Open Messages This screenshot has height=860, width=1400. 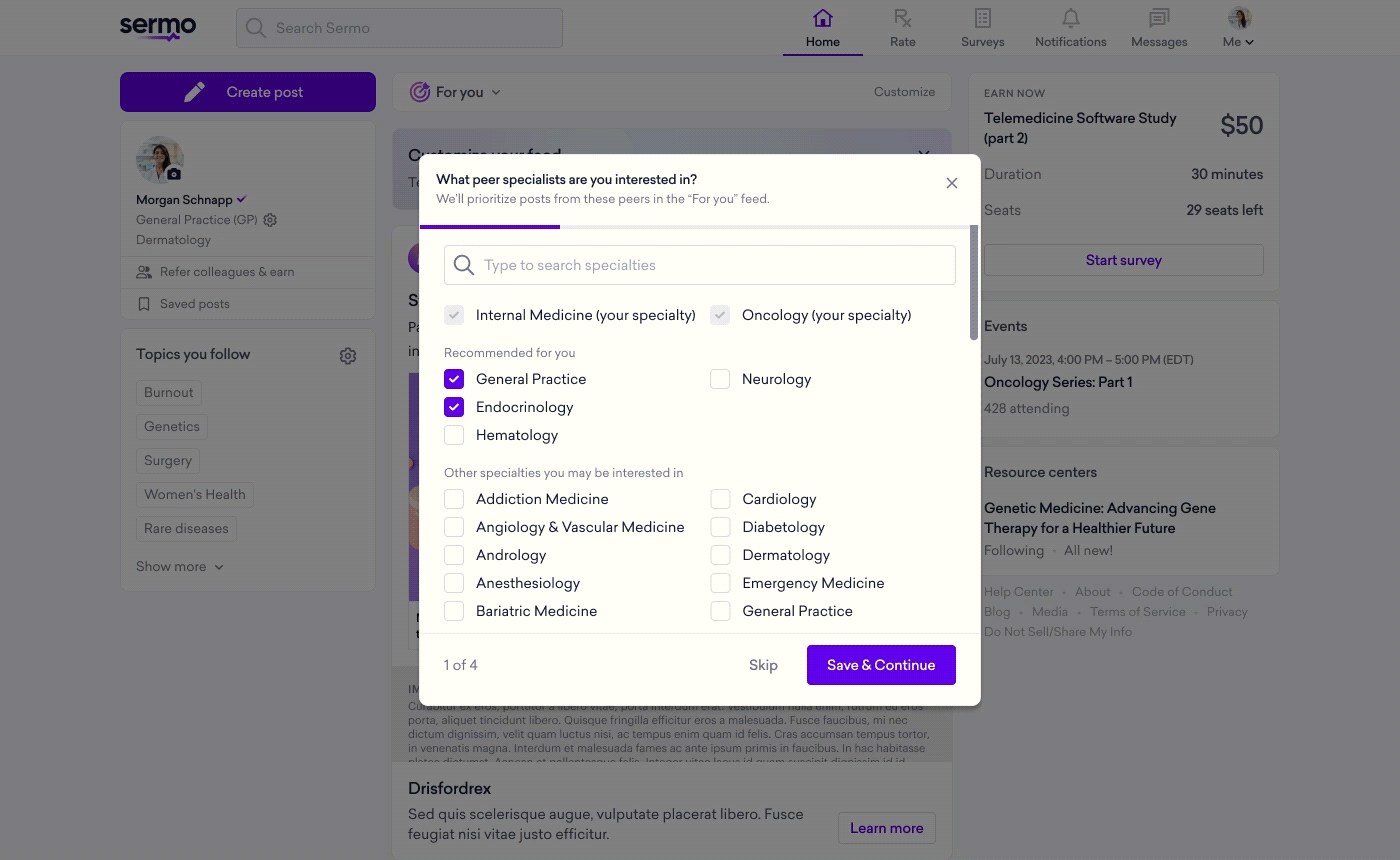[1159, 28]
